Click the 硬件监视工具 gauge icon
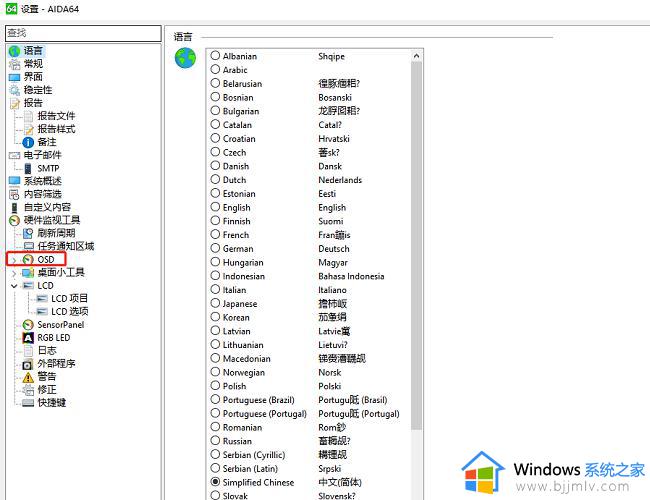The height and width of the screenshot is (500, 650). (x=15, y=220)
